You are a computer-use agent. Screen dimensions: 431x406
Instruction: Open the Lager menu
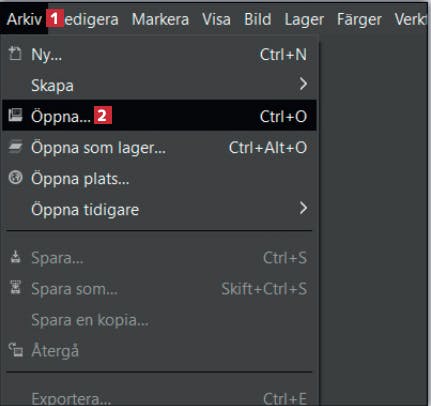[x=304, y=20]
